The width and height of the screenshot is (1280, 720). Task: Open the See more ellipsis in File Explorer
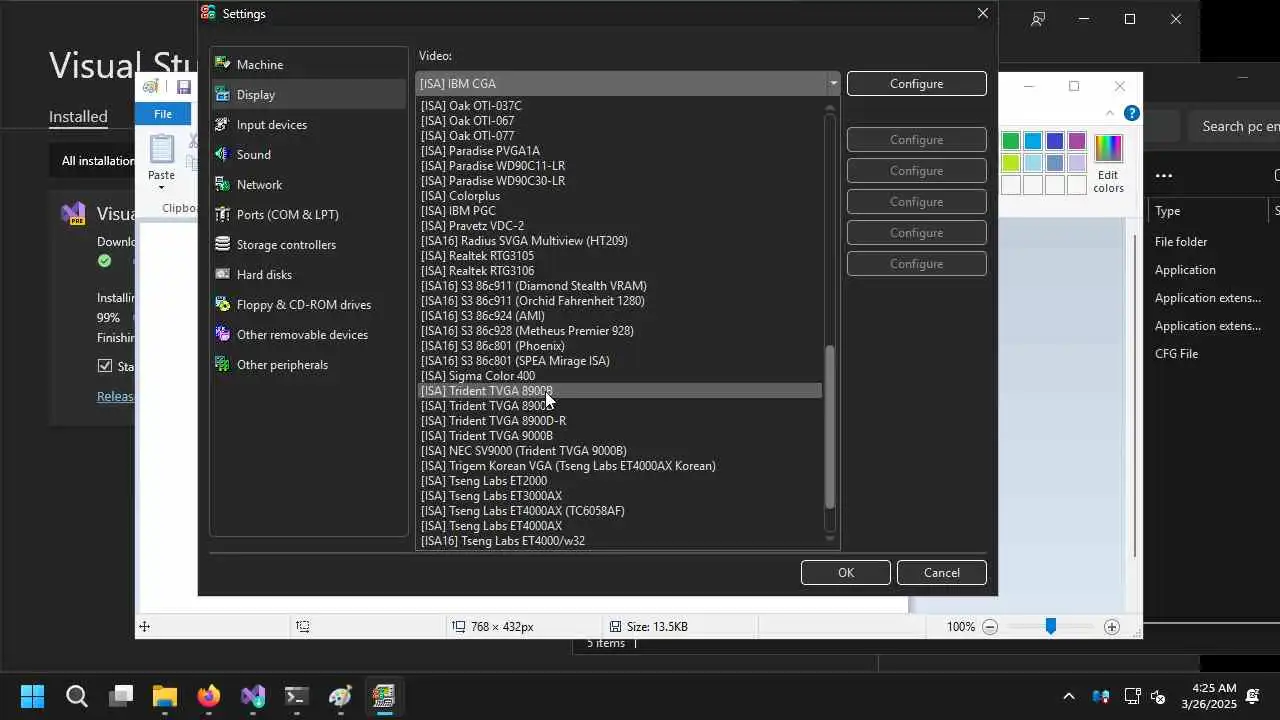point(1163,176)
